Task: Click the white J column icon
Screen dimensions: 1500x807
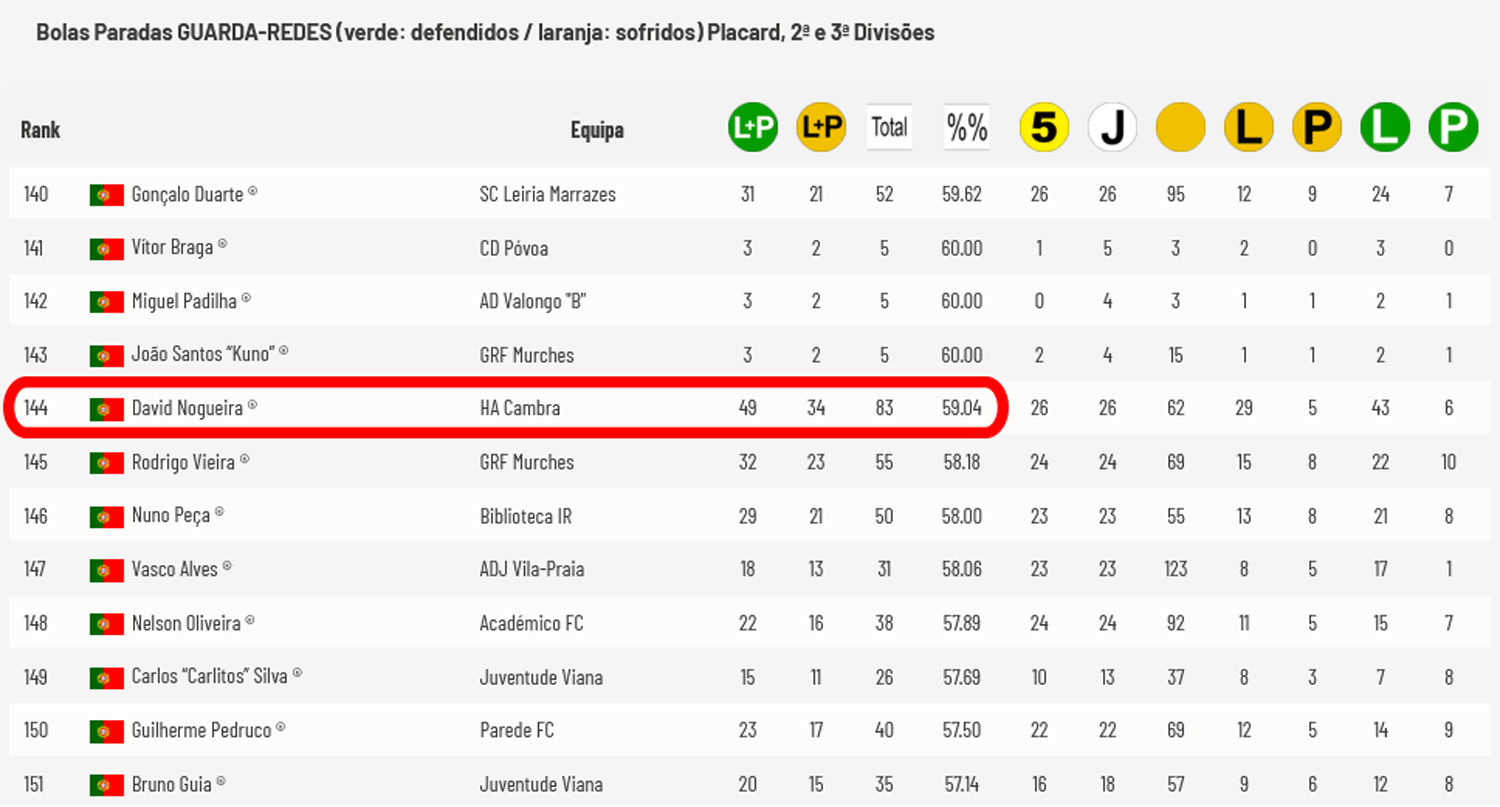Action: [x=1112, y=128]
